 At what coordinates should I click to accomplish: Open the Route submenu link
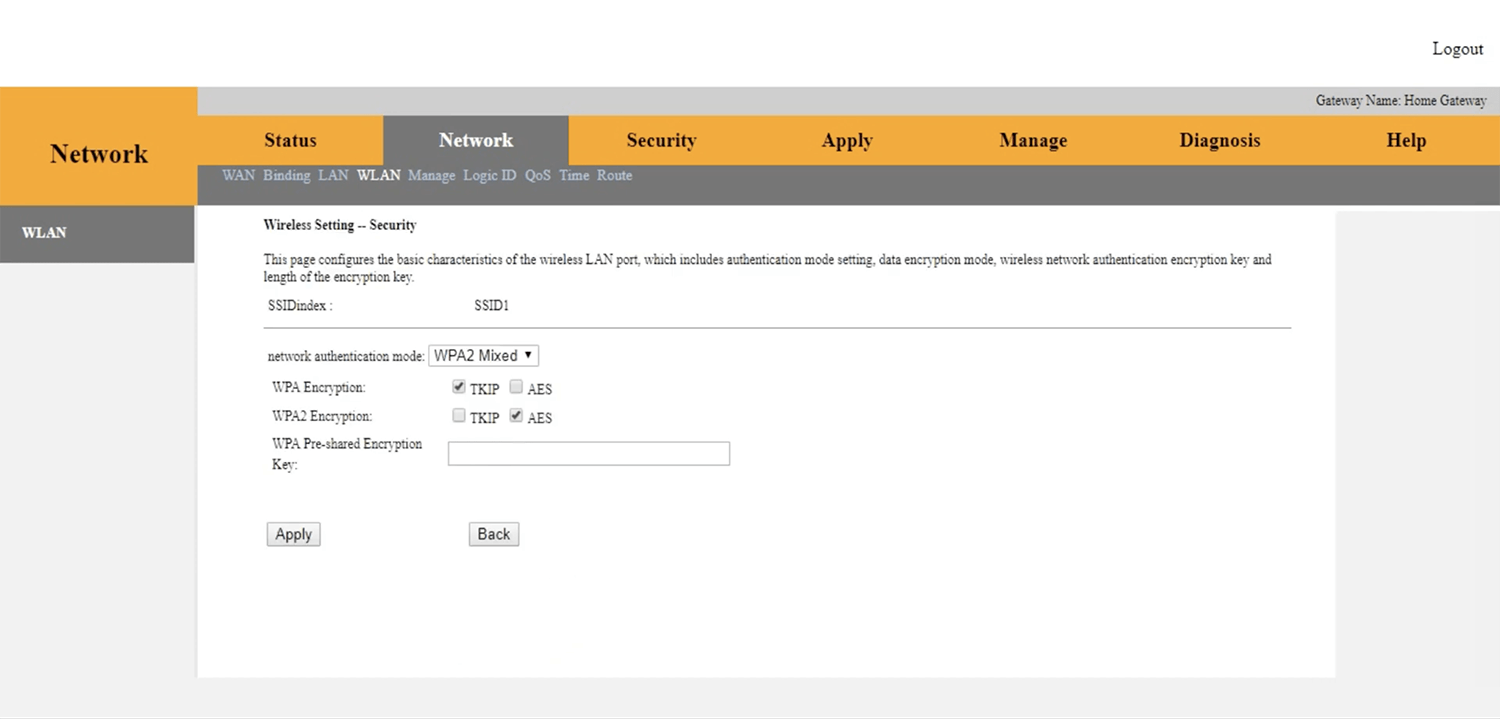coord(614,176)
